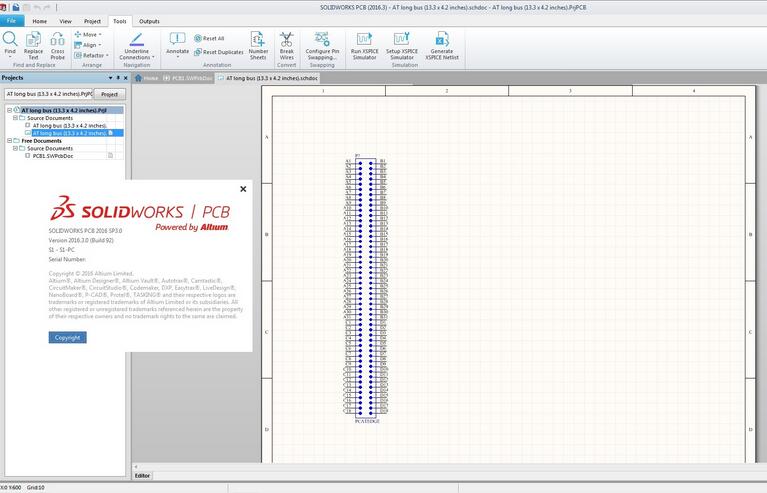Screen dimensions: 767x493
Task: Click the Editor tab at the bottom
Action: click(142, 475)
